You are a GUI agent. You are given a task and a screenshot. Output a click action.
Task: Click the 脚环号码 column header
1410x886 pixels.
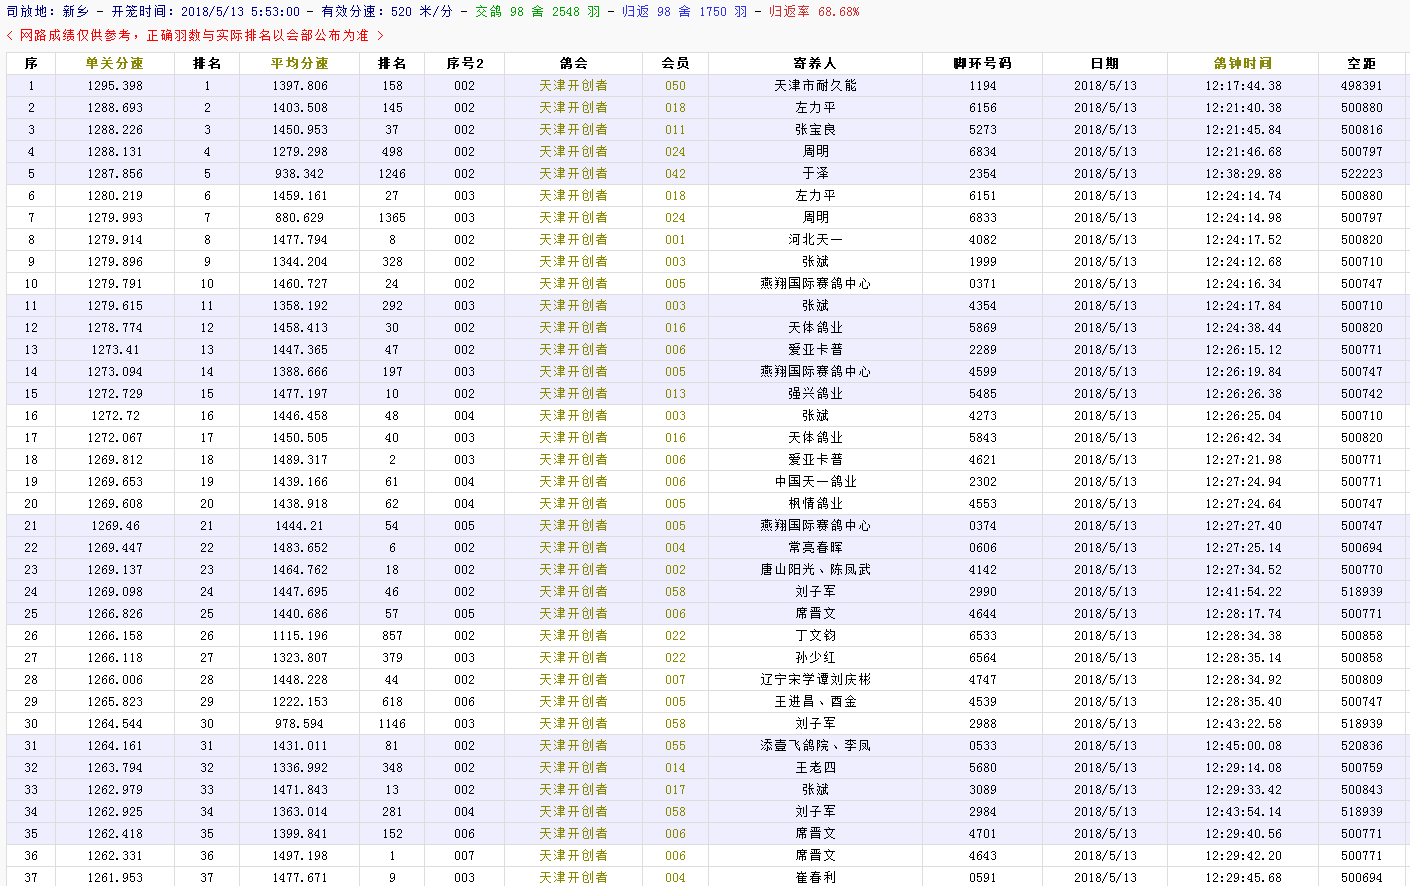pos(982,63)
